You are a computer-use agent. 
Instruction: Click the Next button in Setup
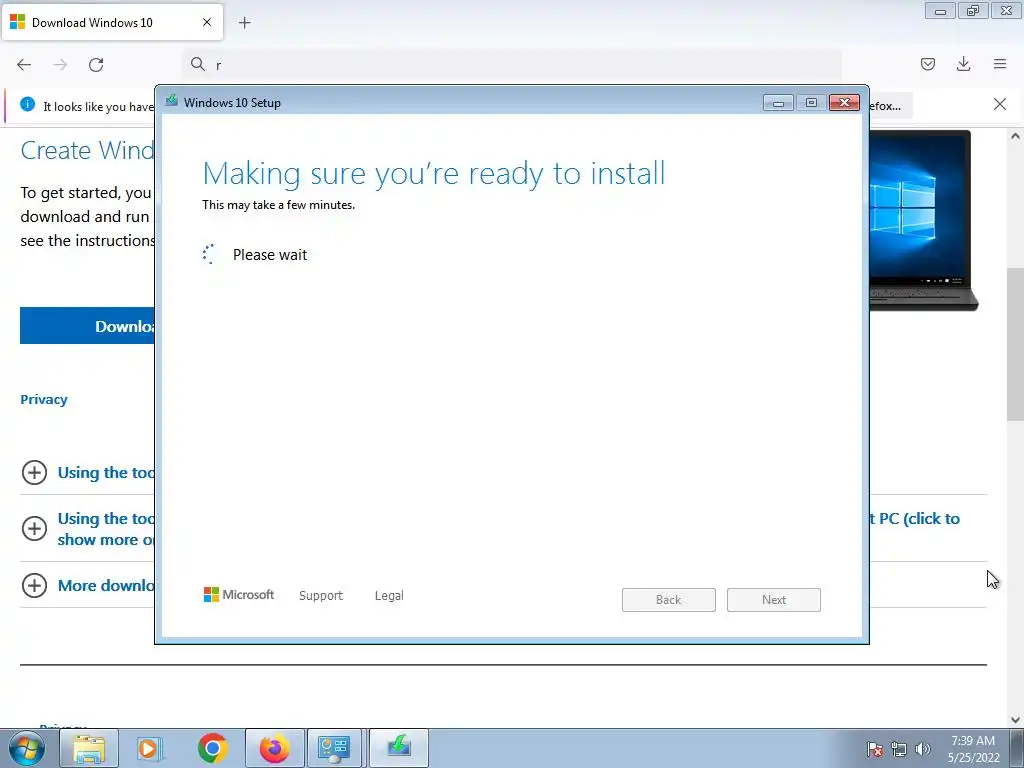pyautogui.click(x=774, y=600)
